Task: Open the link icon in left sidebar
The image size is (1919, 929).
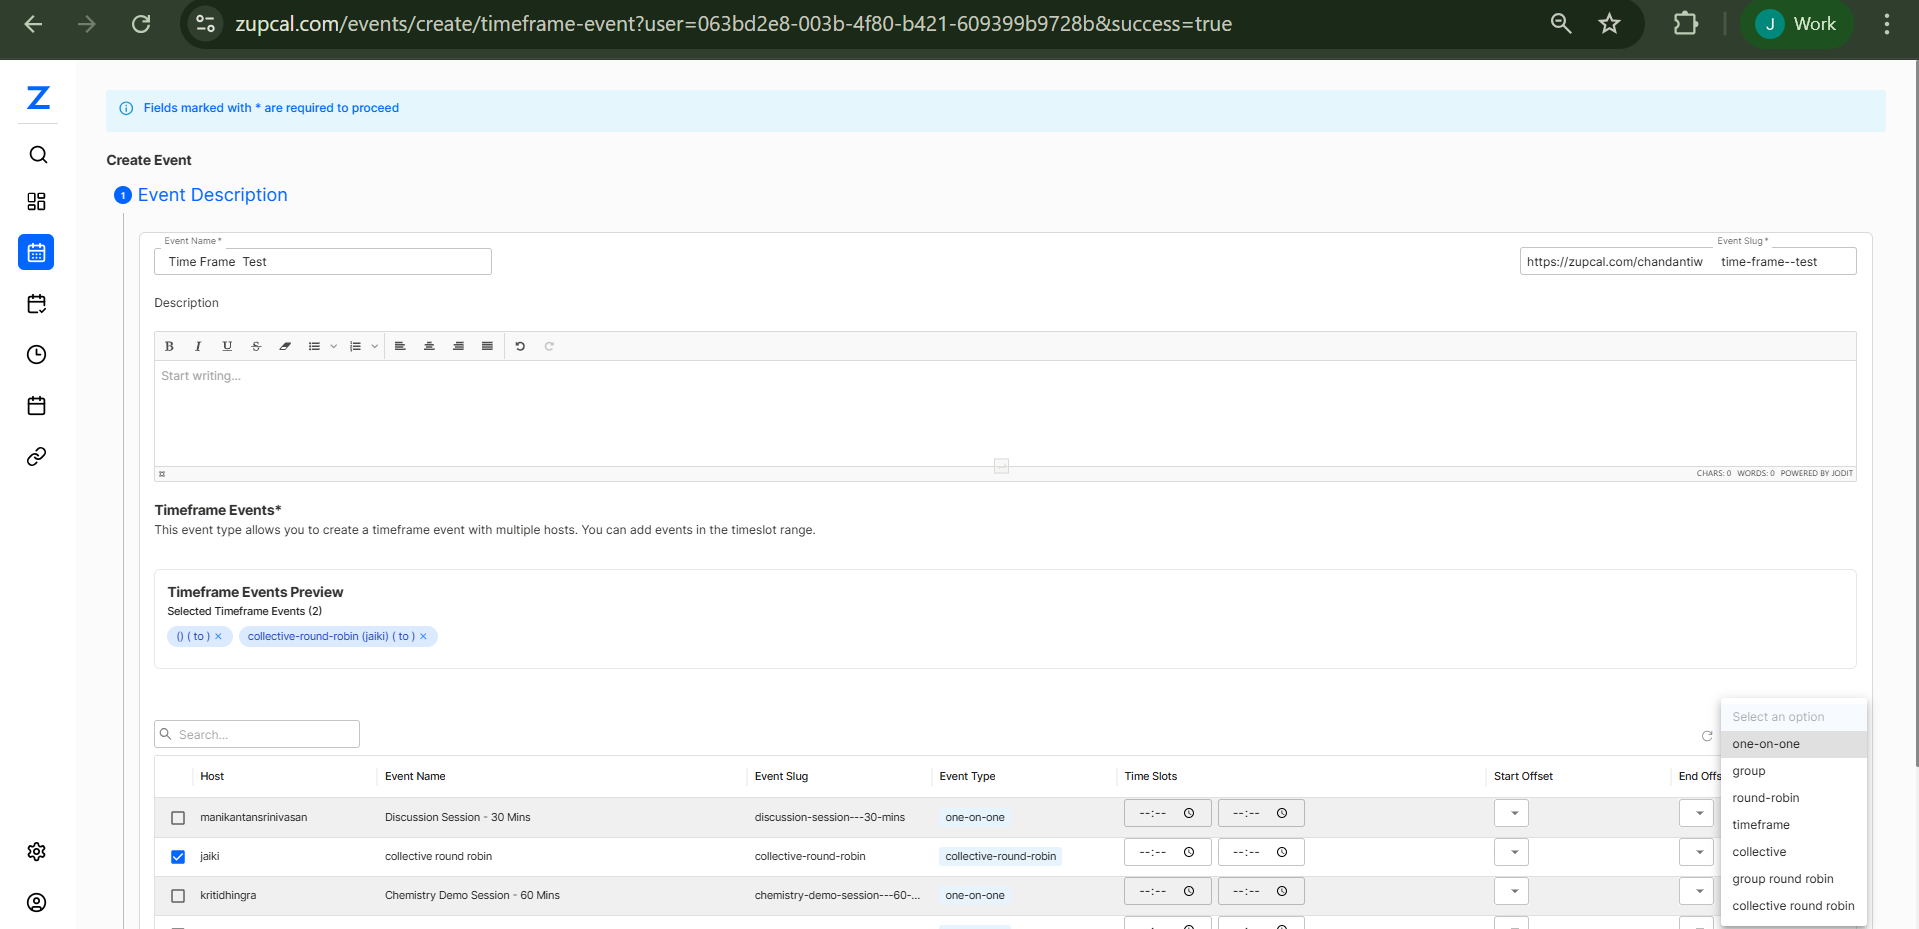Action: tap(37, 457)
